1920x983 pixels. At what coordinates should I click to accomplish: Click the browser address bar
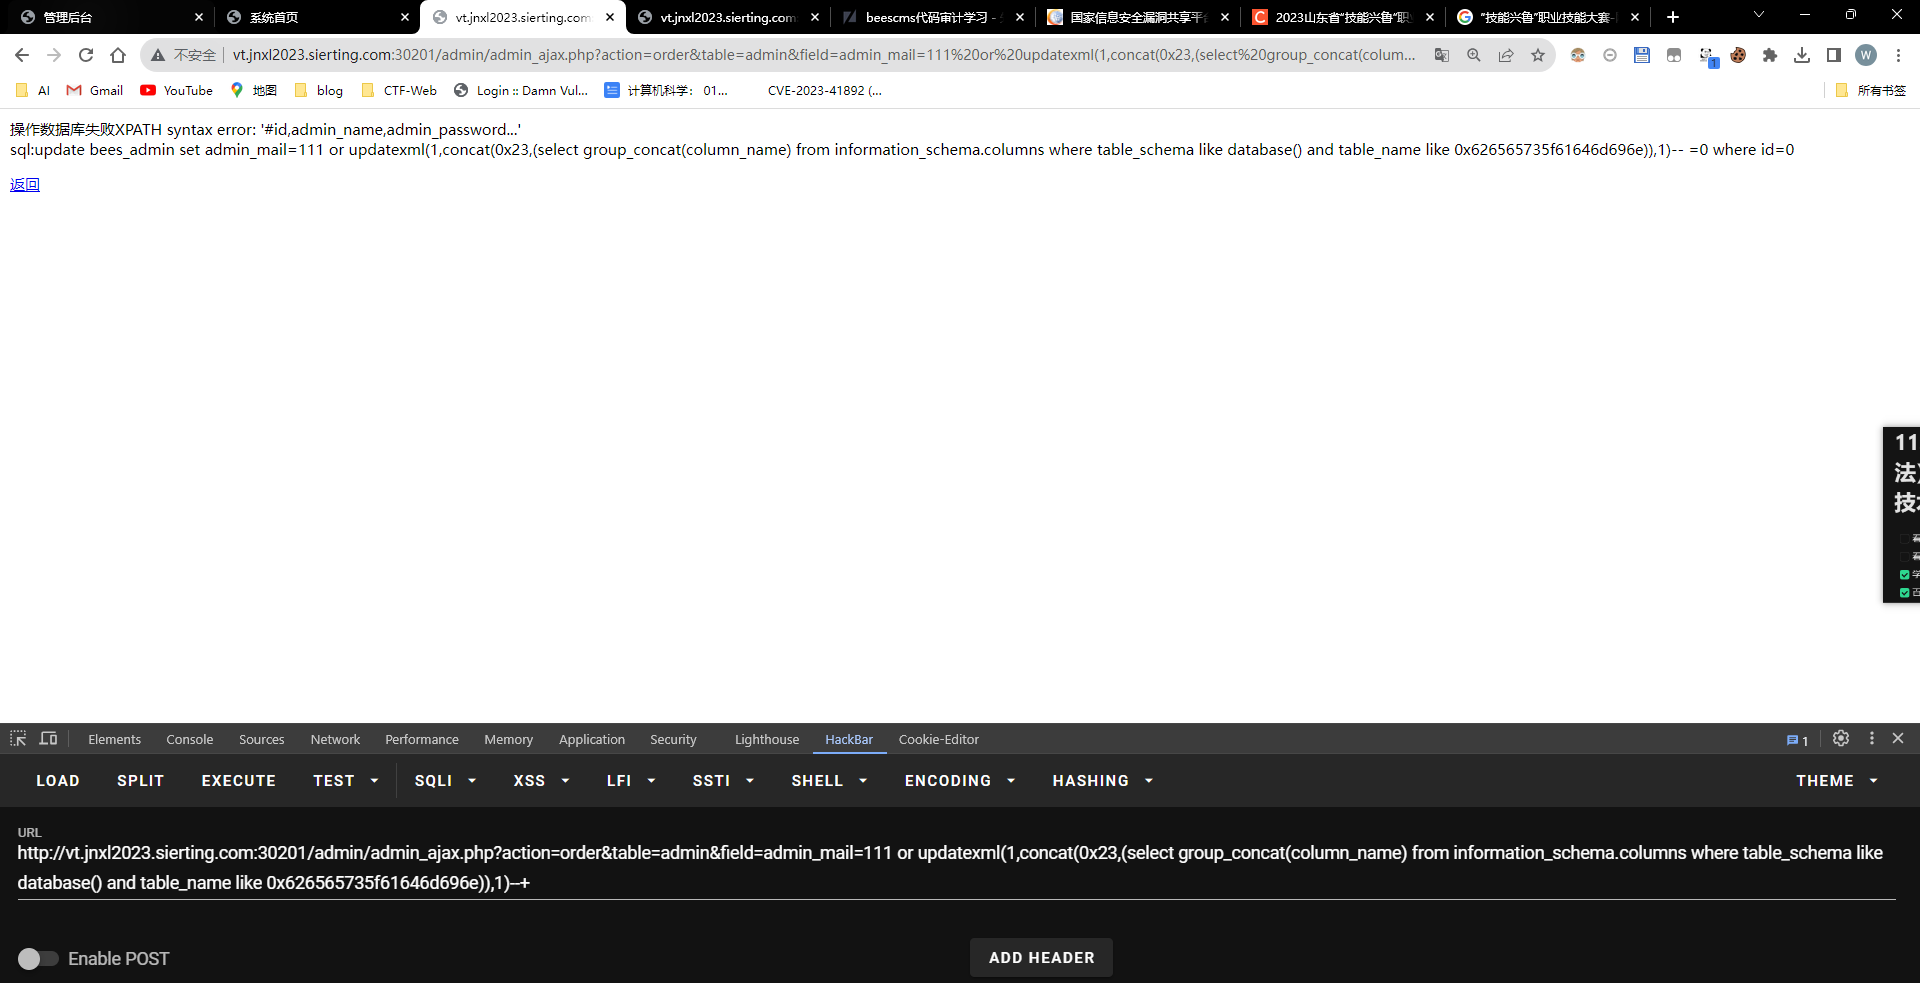(x=824, y=55)
